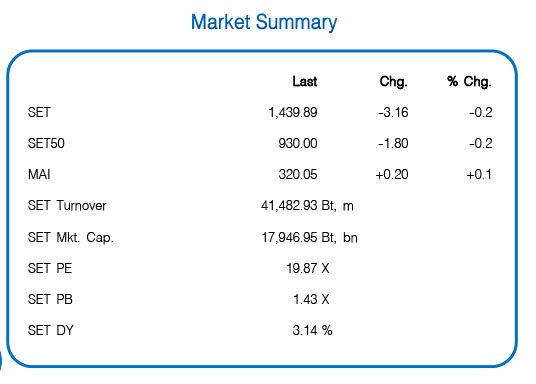Click the dividend yield value 3.14 %
The width and height of the screenshot is (536, 384).
pyautogui.click(x=312, y=331)
